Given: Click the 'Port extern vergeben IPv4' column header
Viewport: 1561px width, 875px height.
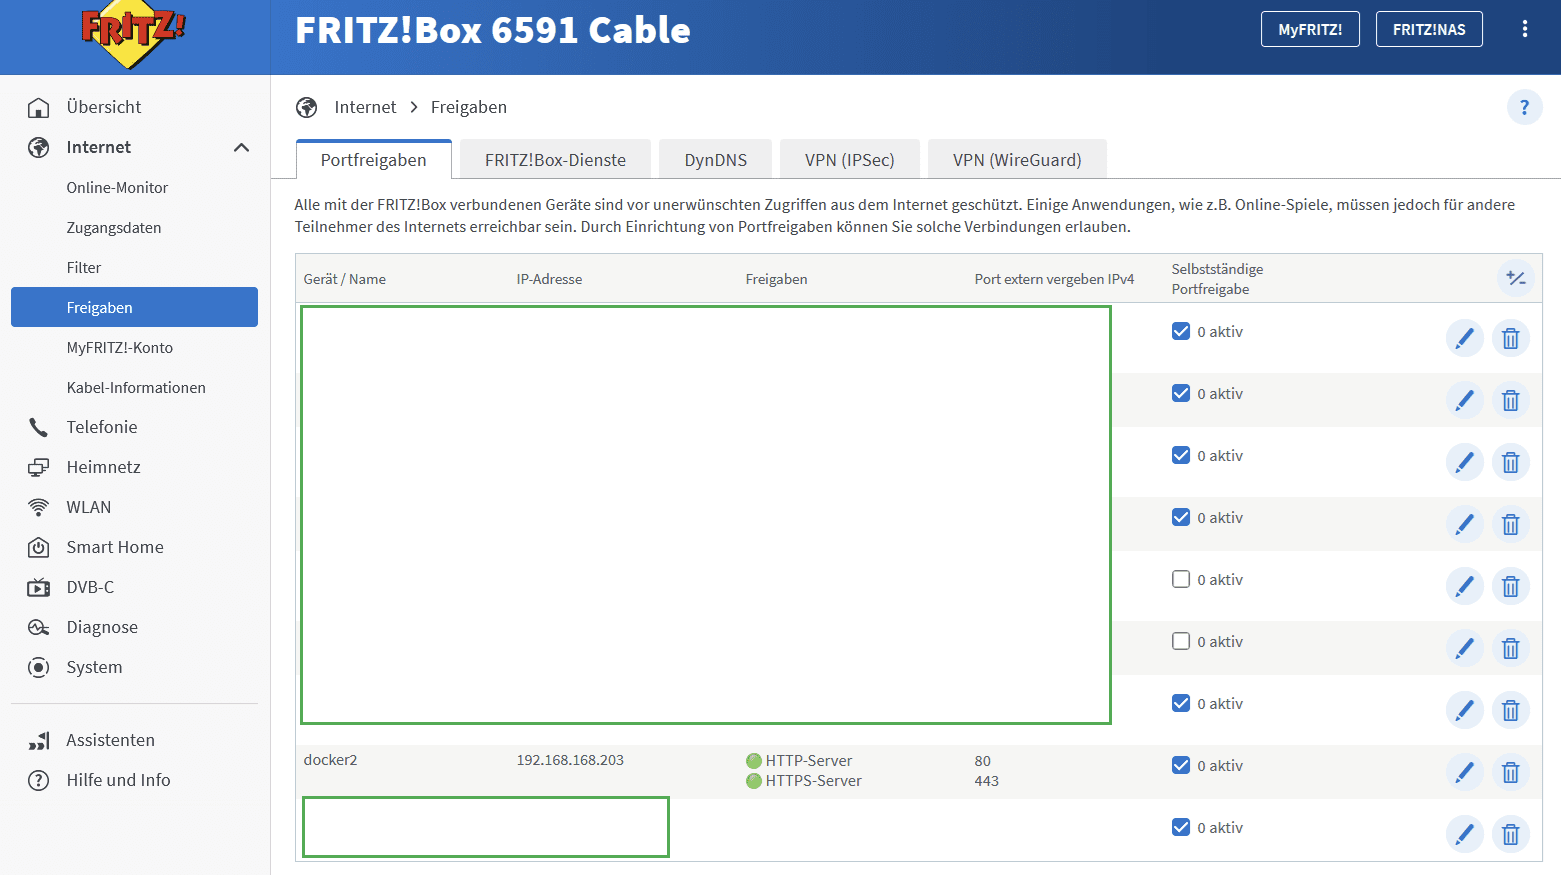Looking at the screenshot, I should point(1054,279).
